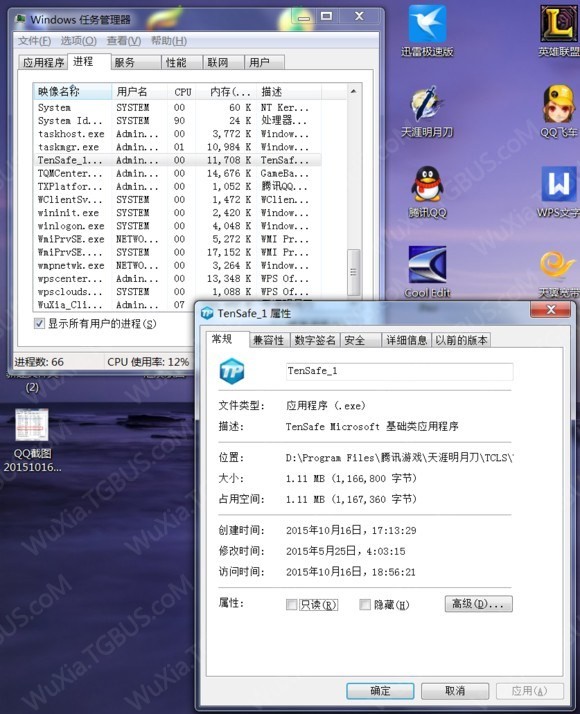
Task: Select the taskmgr.exe process row
Action: 178,147
